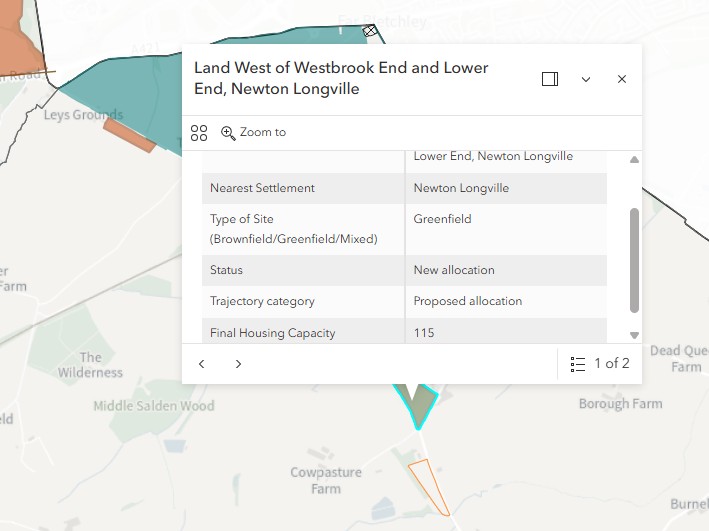The image size is (709, 531).
Task: Go to previous feature arrow
Action: pyautogui.click(x=202, y=364)
